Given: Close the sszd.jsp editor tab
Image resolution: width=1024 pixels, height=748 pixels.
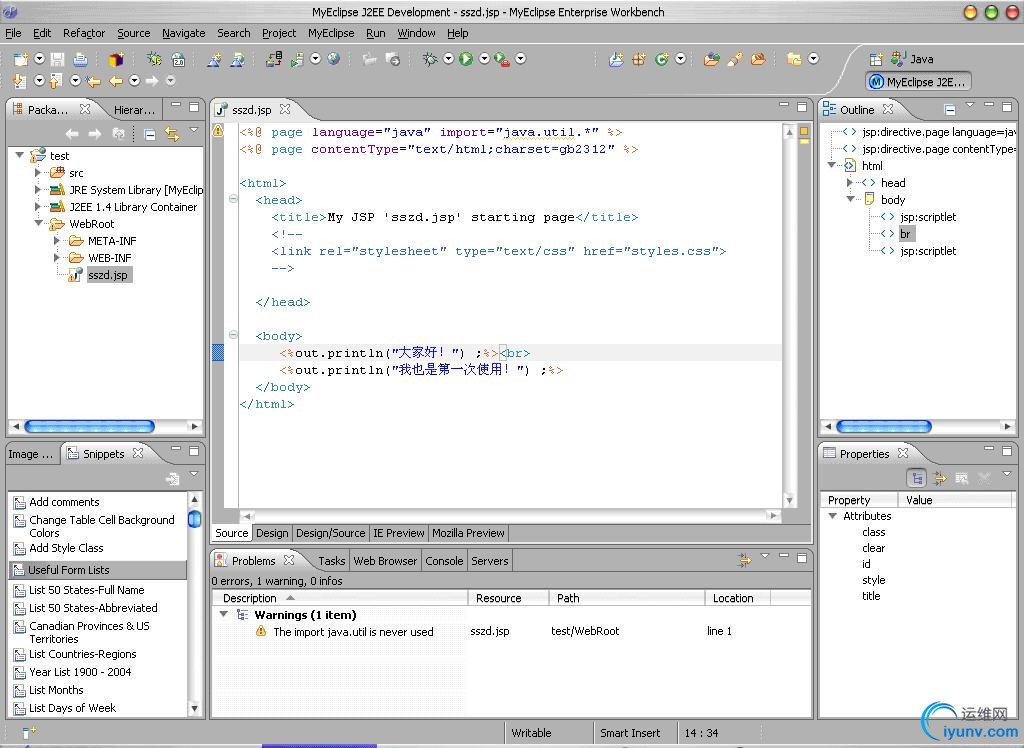Looking at the screenshot, I should (x=285, y=109).
